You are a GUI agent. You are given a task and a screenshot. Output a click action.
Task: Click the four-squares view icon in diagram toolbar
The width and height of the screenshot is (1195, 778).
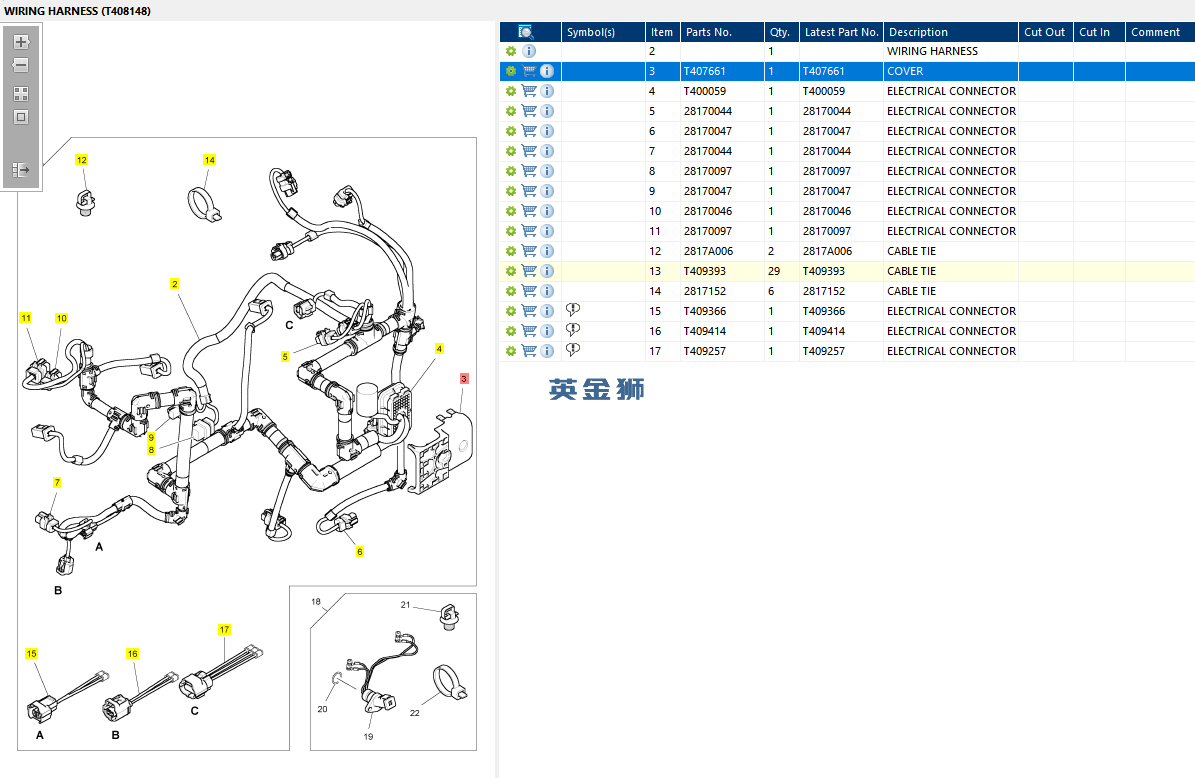(21, 94)
